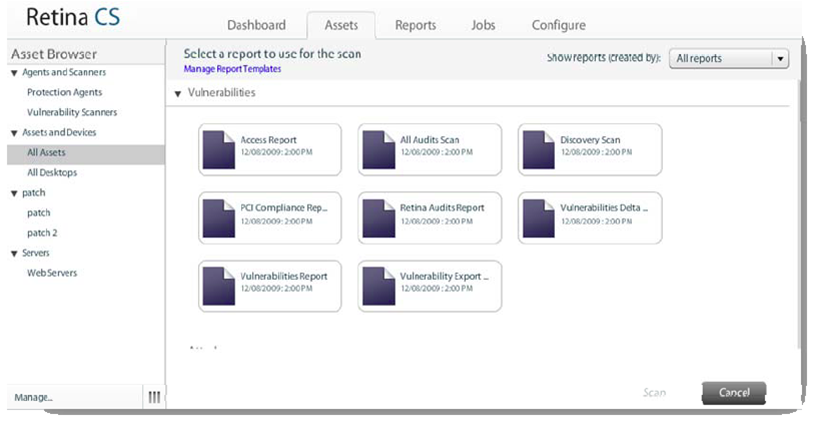Select All Desktops in the tree

click(52, 172)
